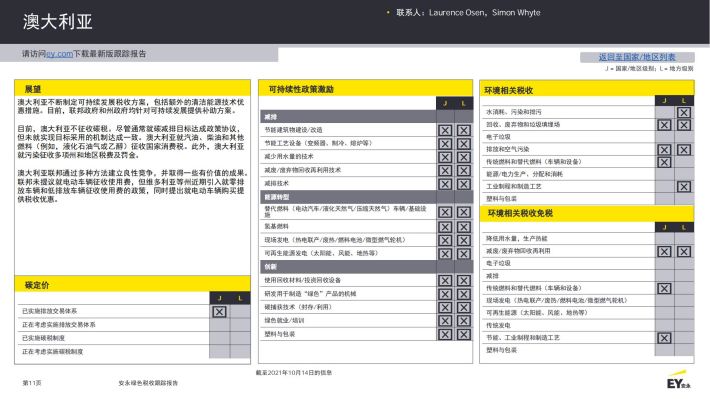Click the 截至2021年10月14日的信息 footnote
The image size is (710, 399).
point(294,373)
